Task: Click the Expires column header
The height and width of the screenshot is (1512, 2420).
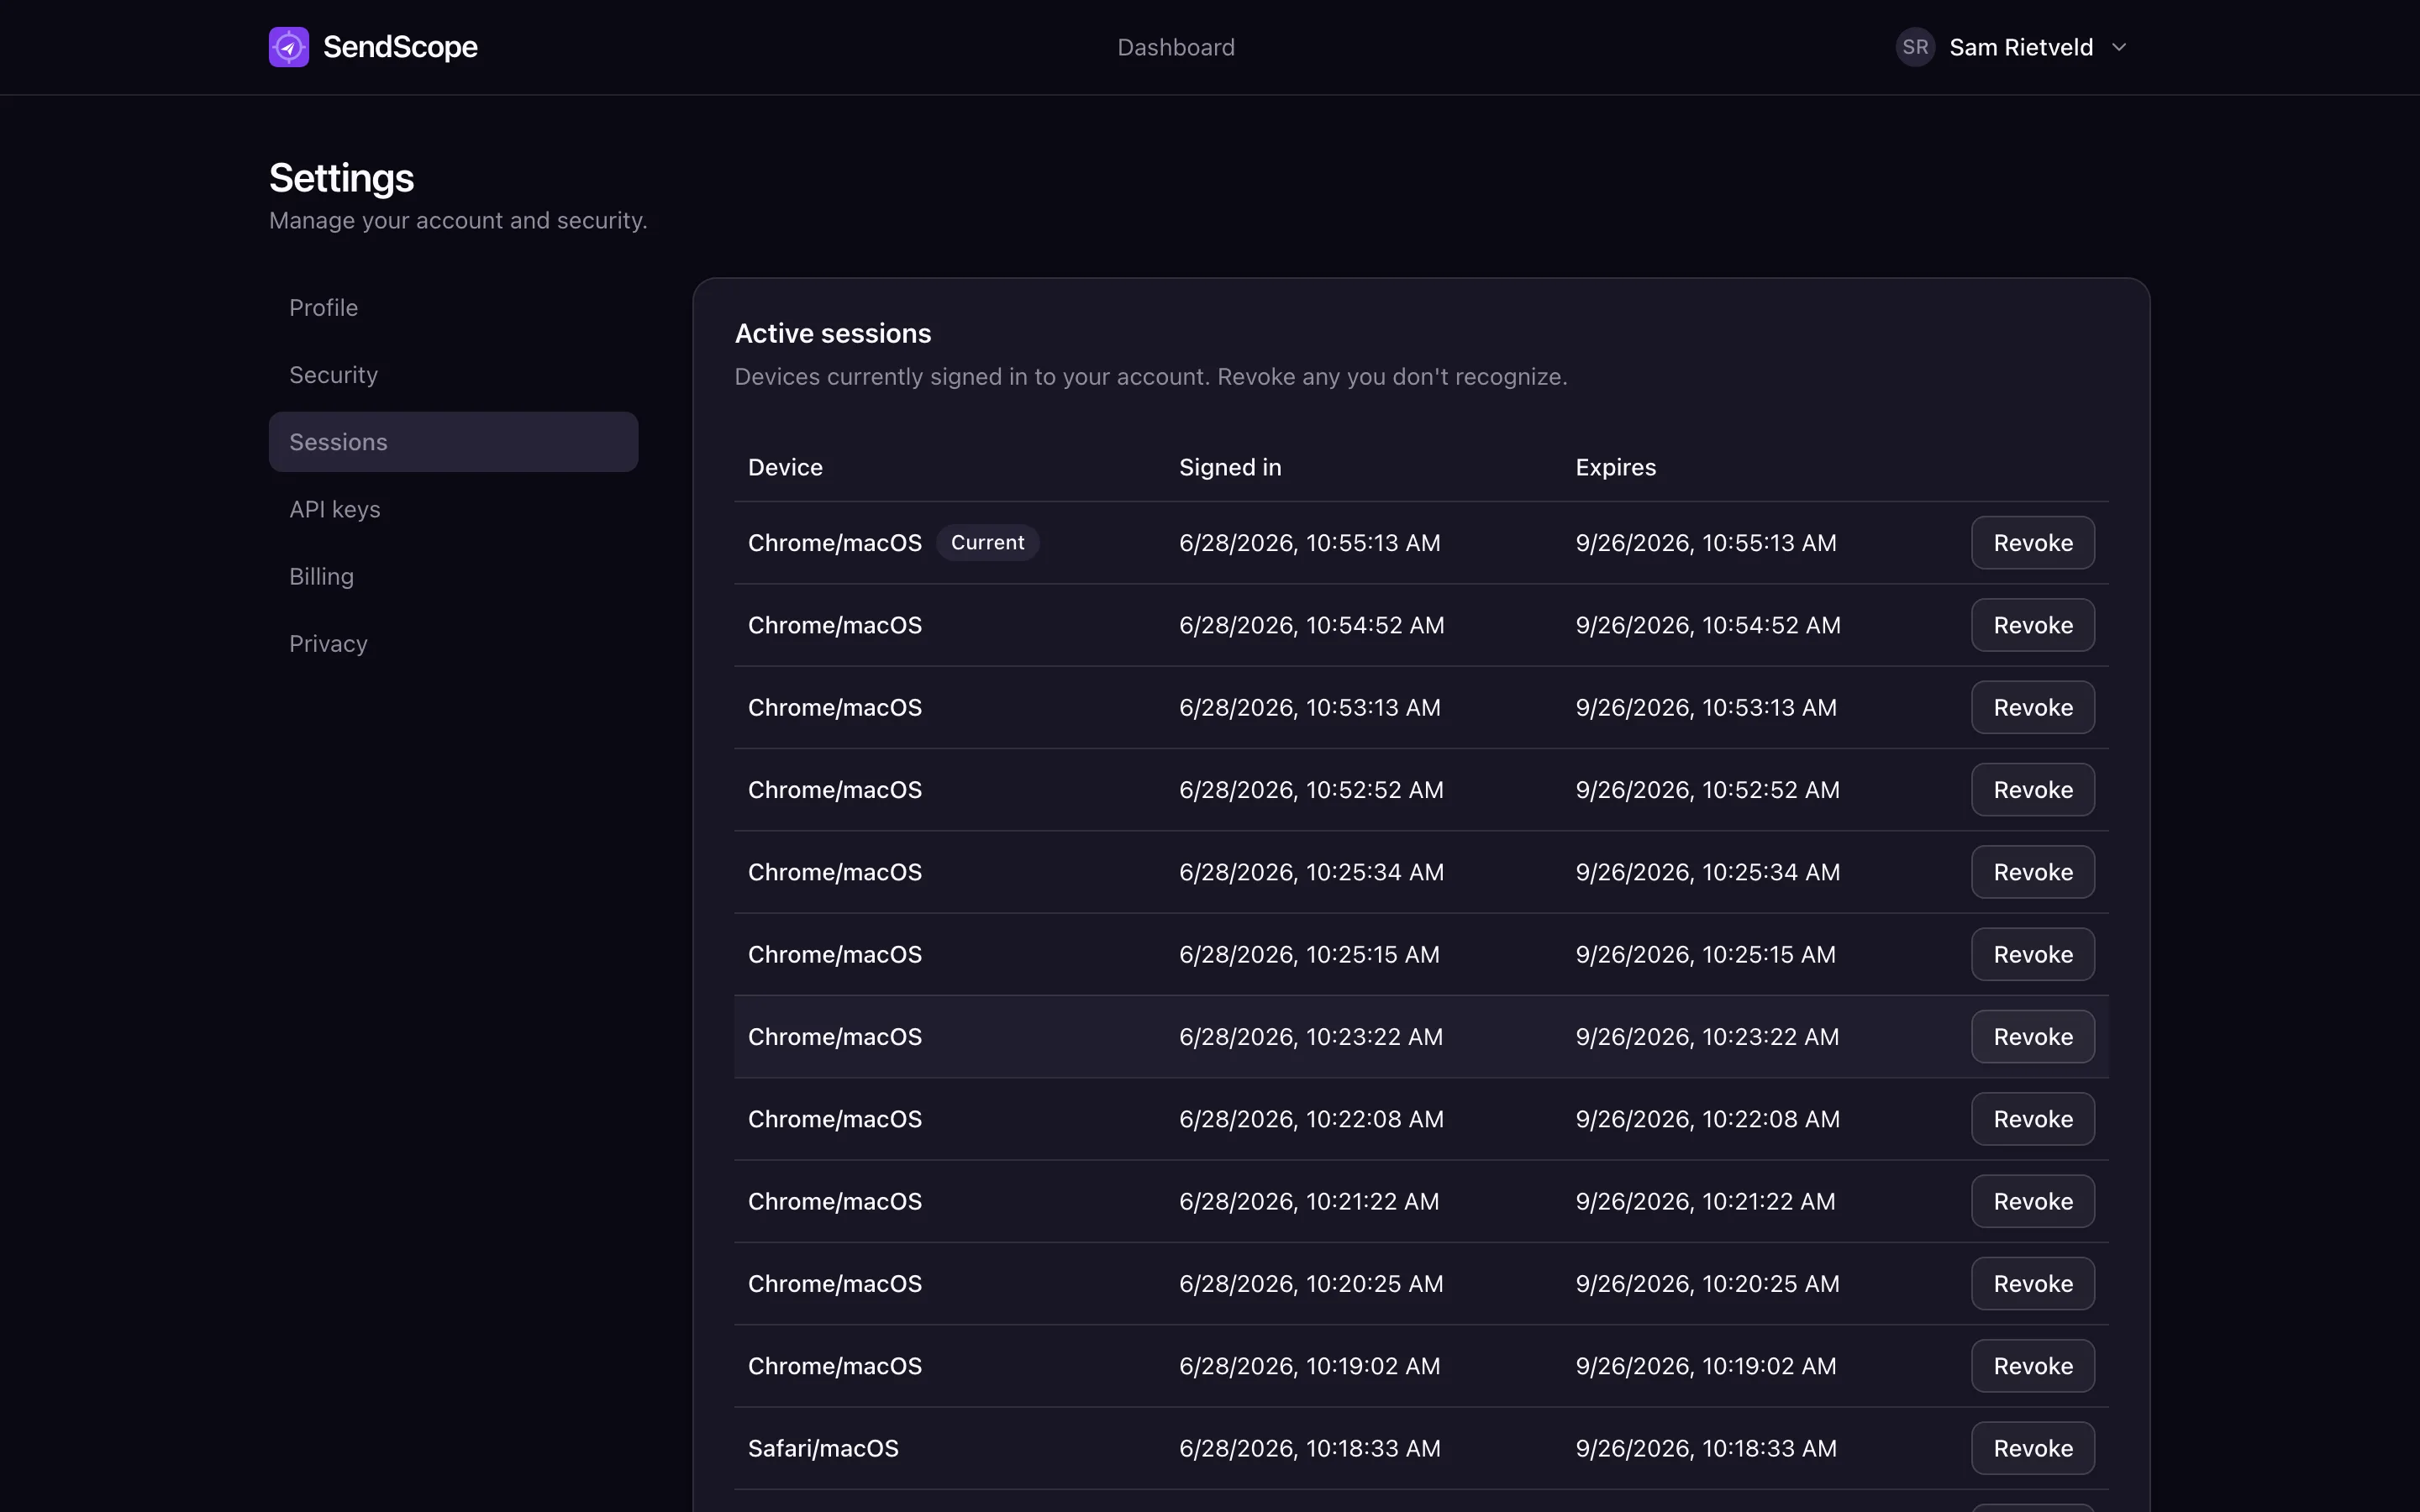Action: click(x=1615, y=467)
